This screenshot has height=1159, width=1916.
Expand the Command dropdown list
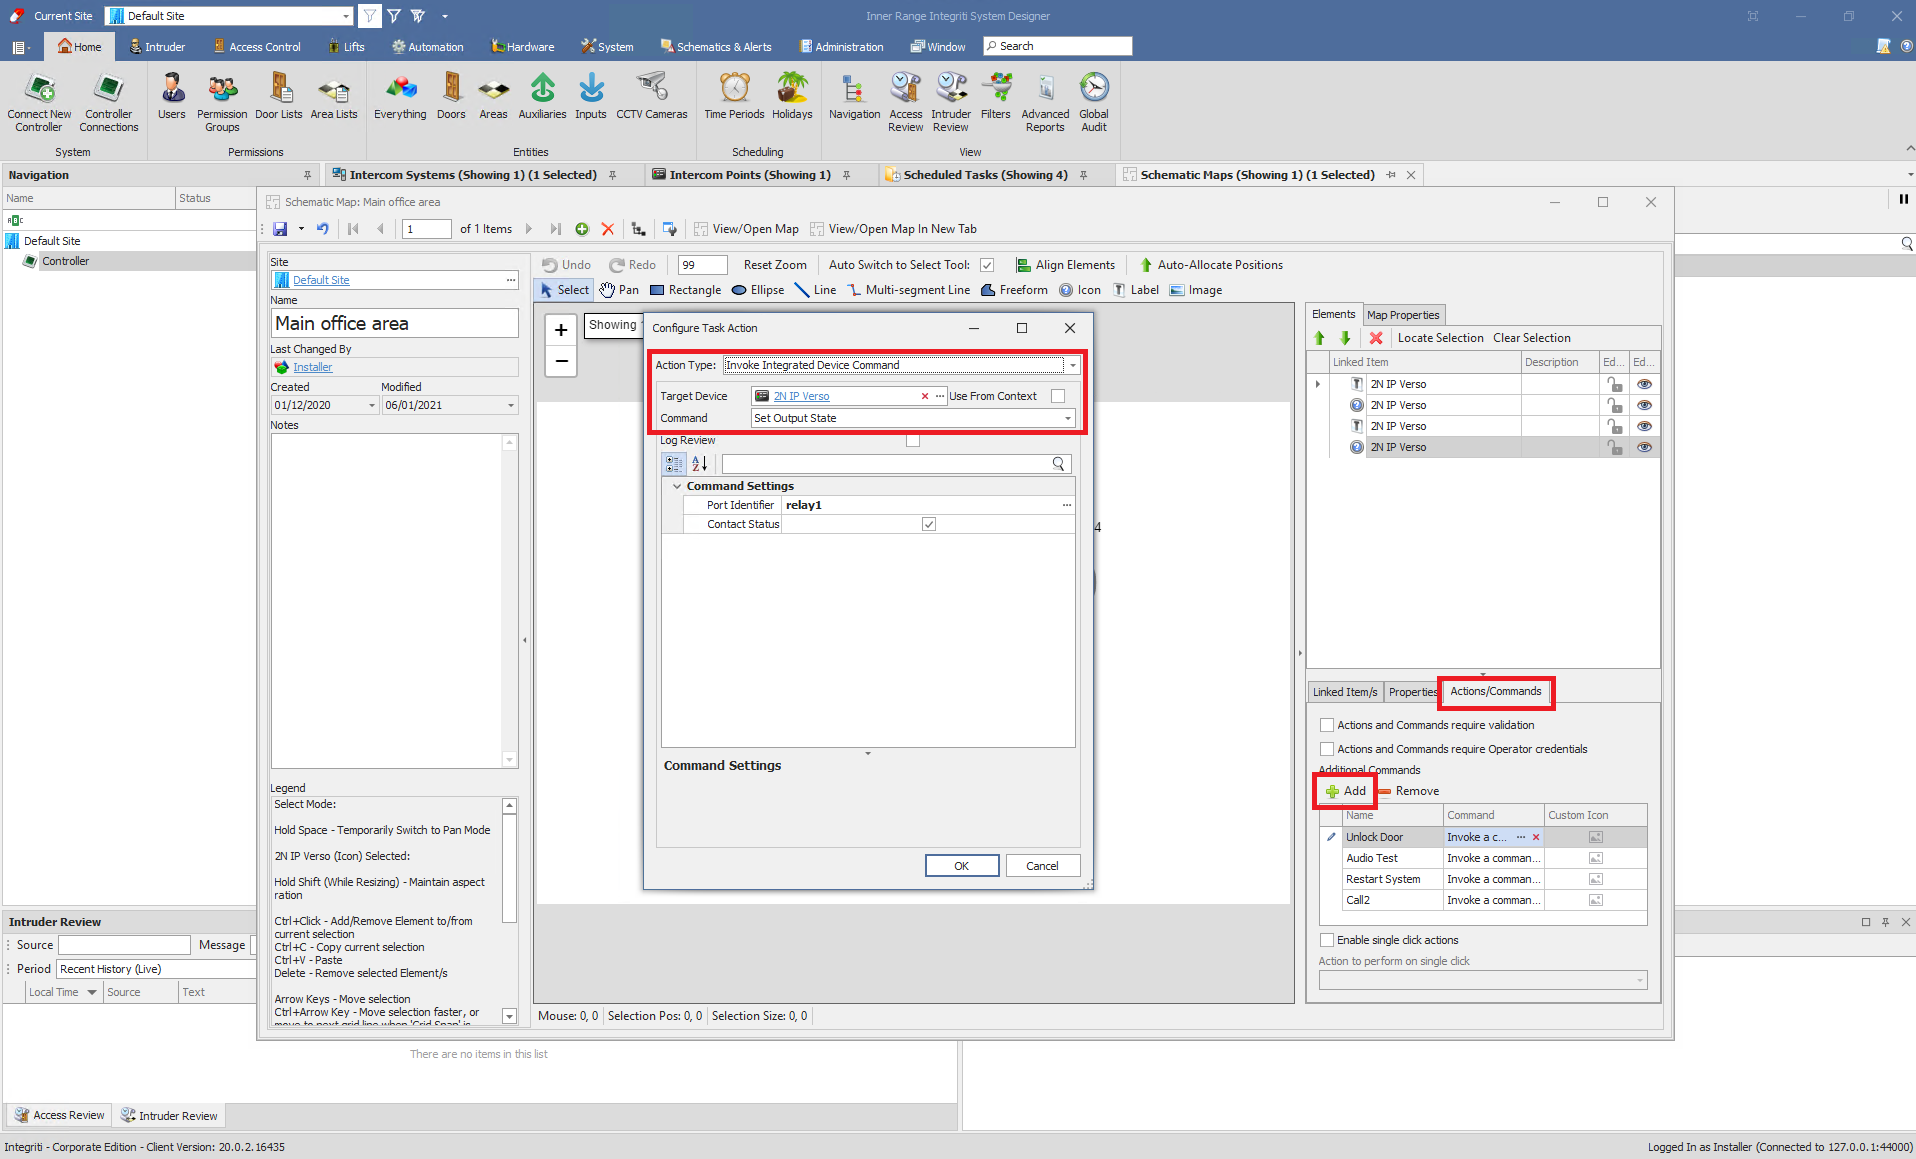tap(1067, 418)
